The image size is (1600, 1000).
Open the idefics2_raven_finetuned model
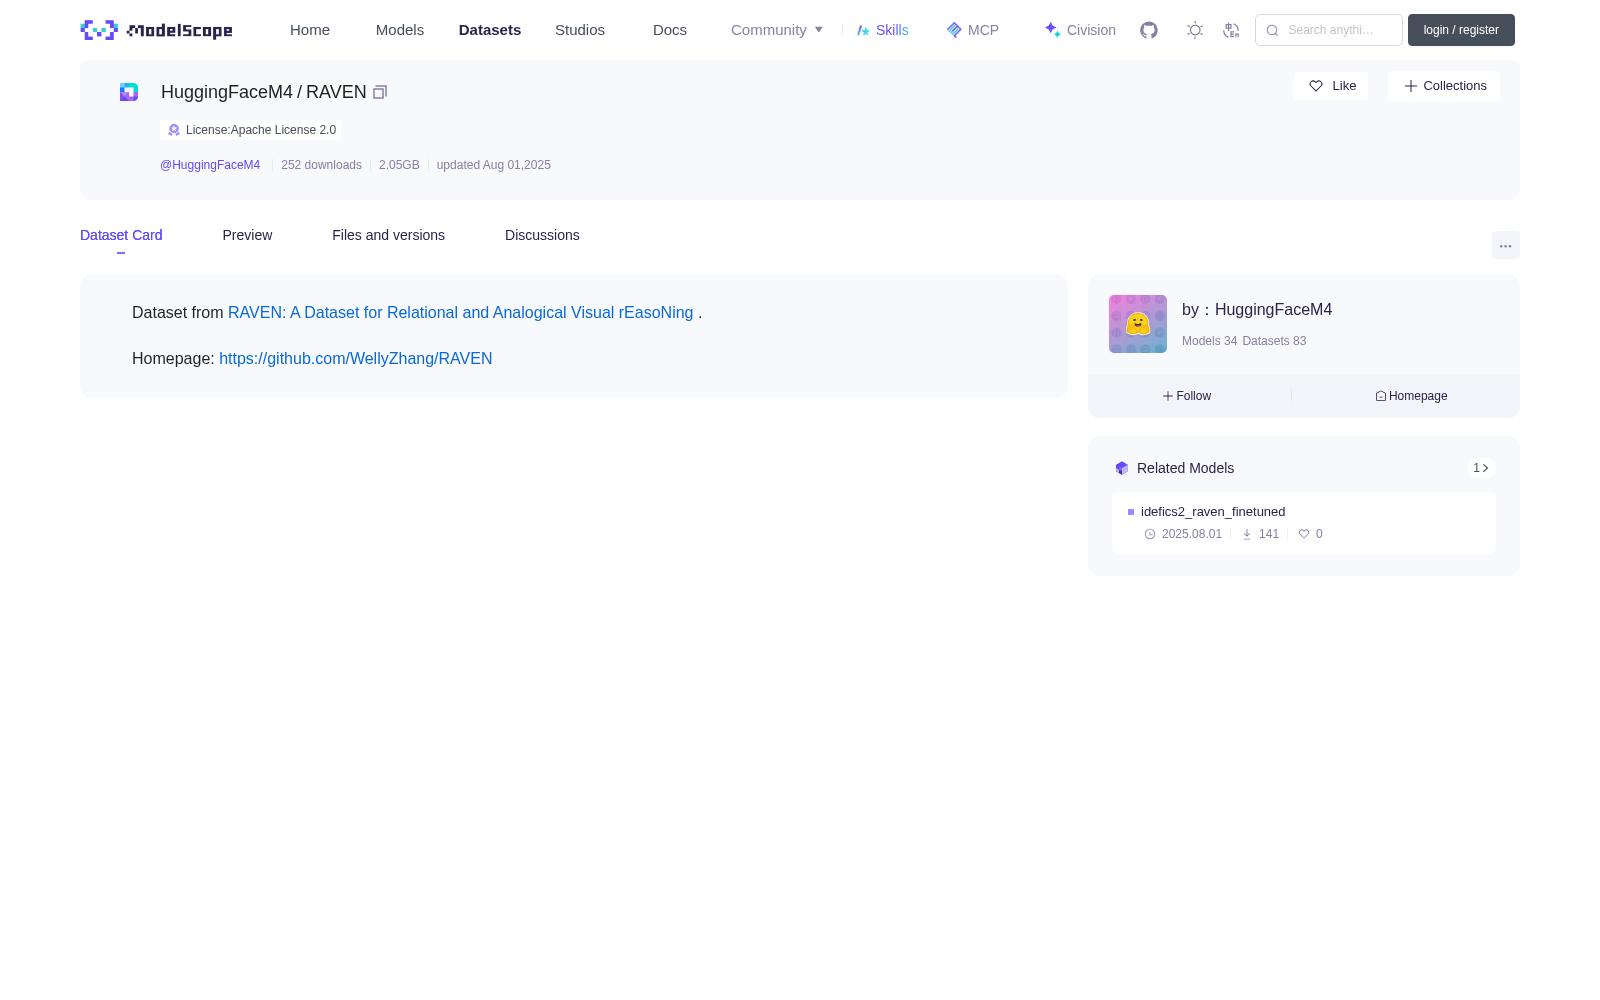coord(1213,512)
